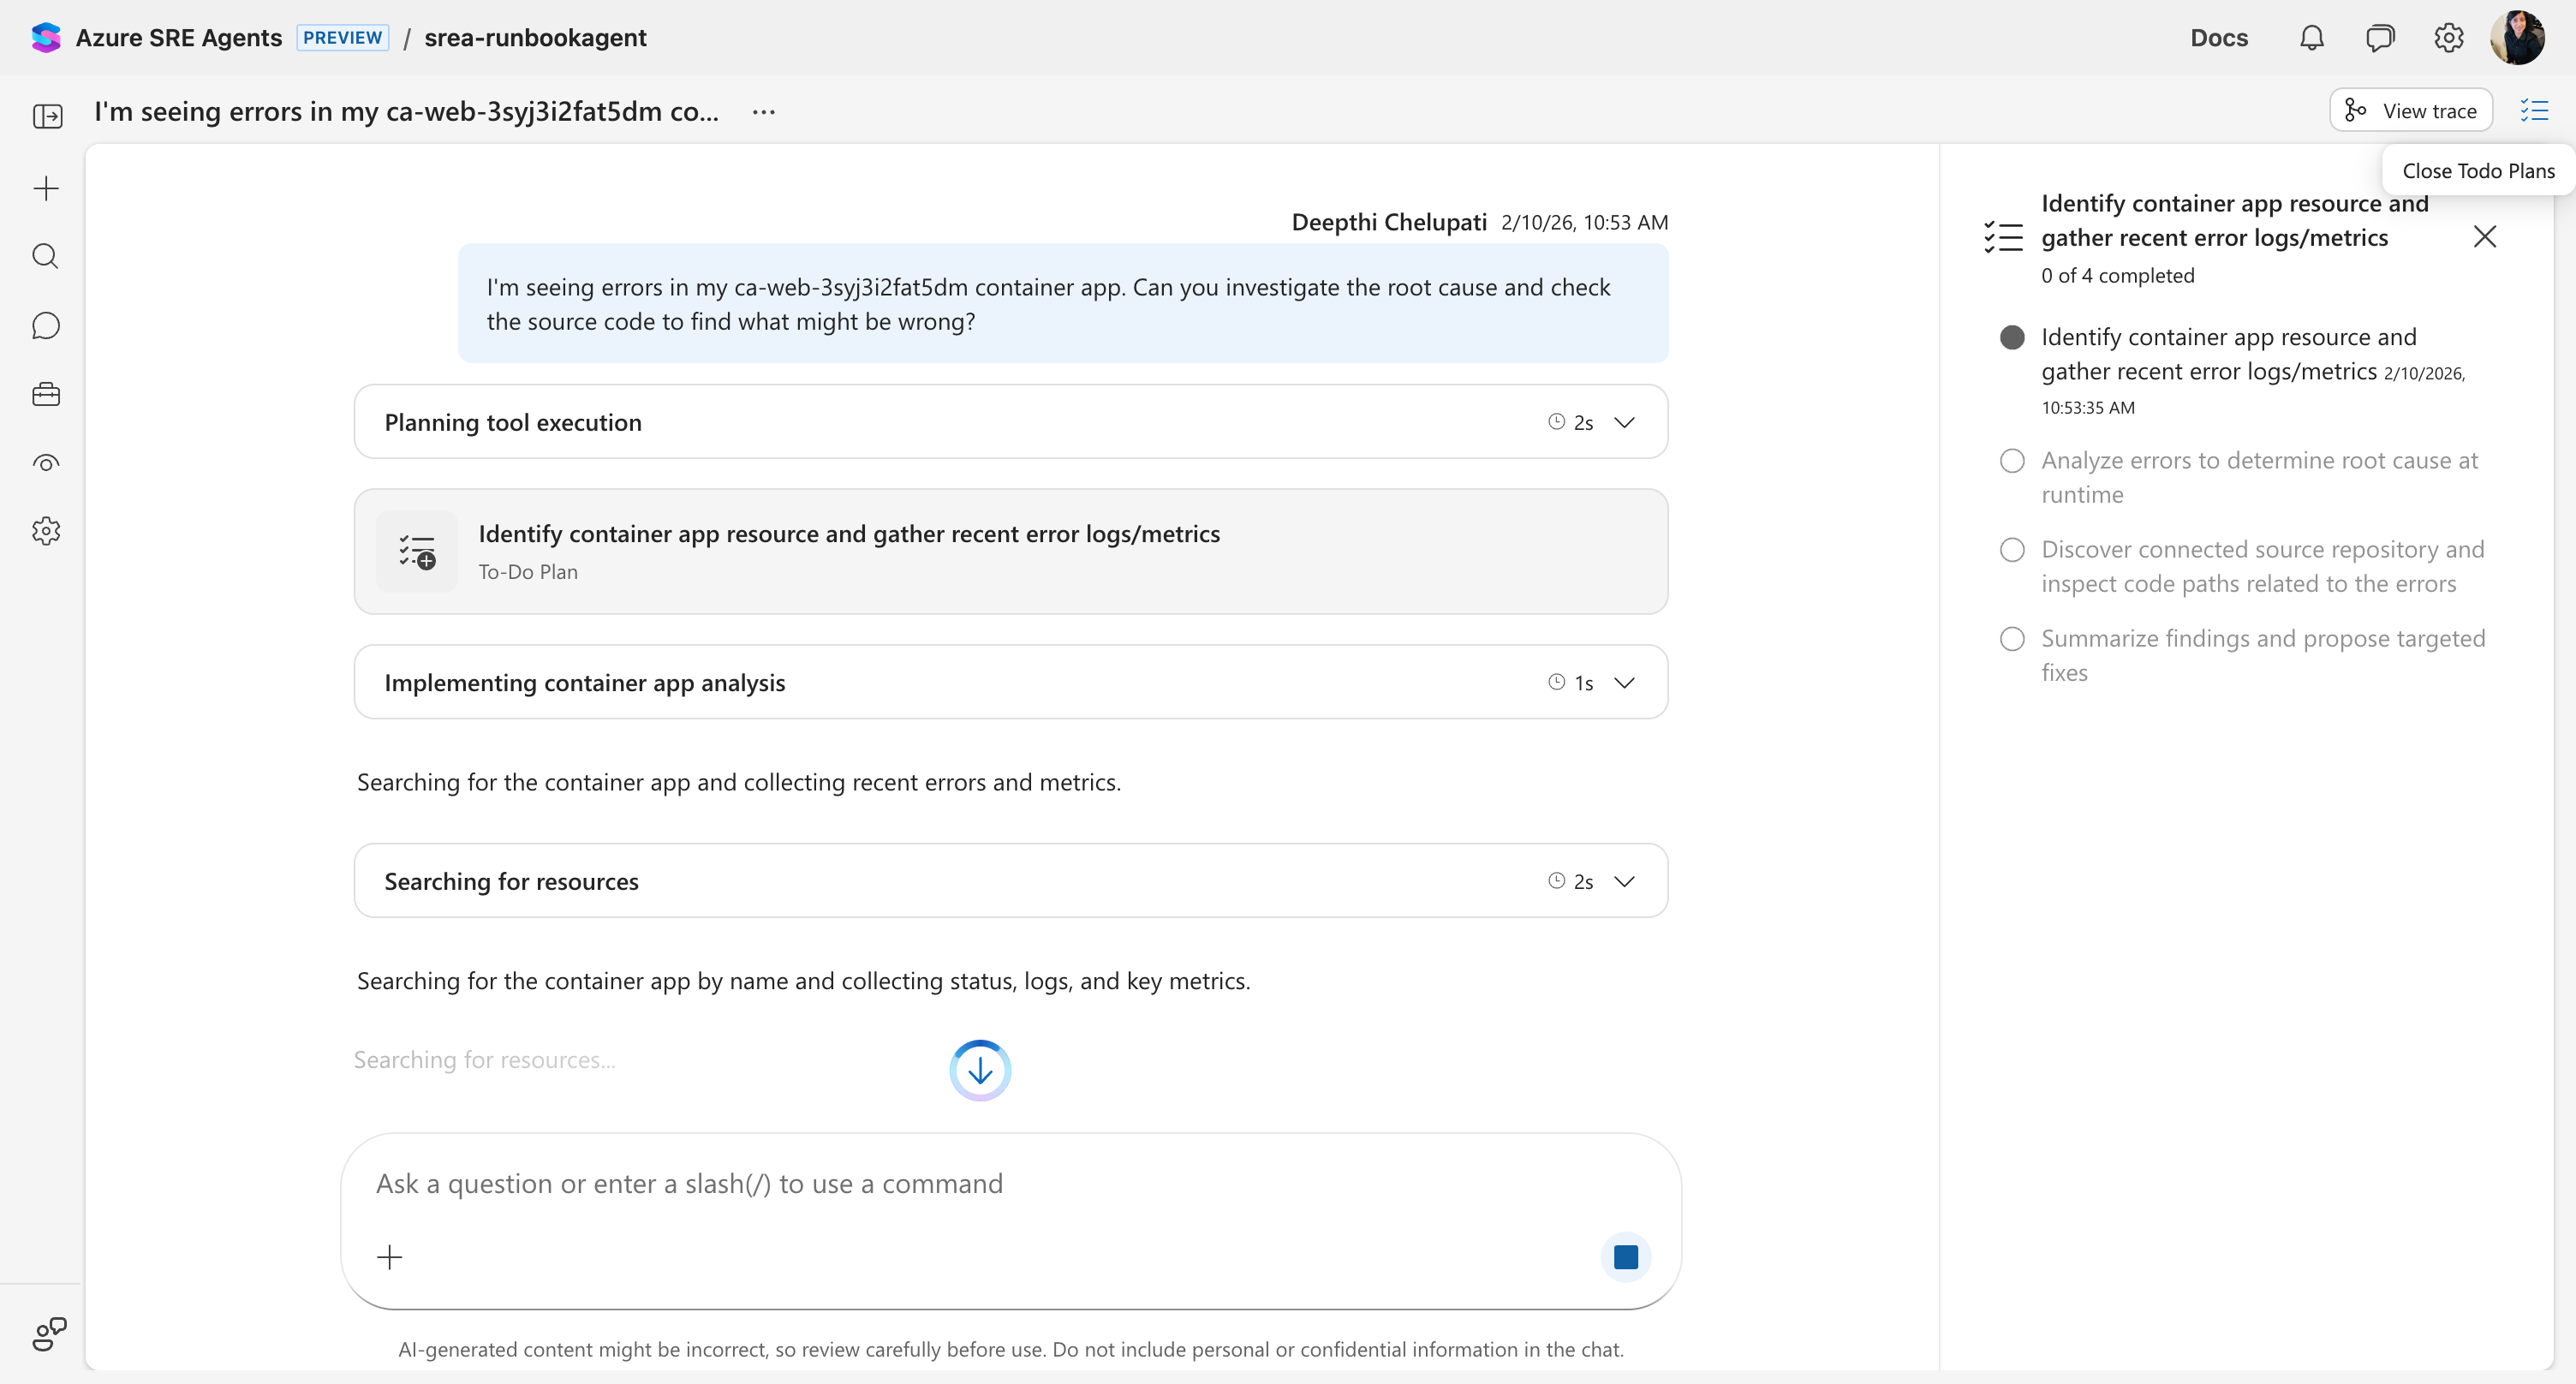Add attachment with plus icon in chat box

tap(389, 1257)
